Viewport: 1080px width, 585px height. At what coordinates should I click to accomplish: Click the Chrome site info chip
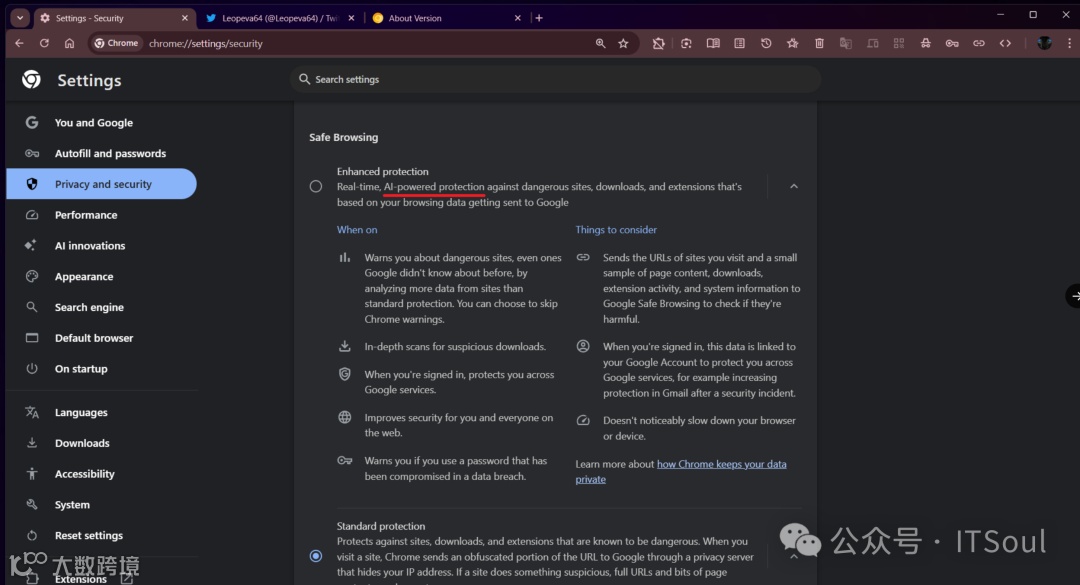click(116, 43)
